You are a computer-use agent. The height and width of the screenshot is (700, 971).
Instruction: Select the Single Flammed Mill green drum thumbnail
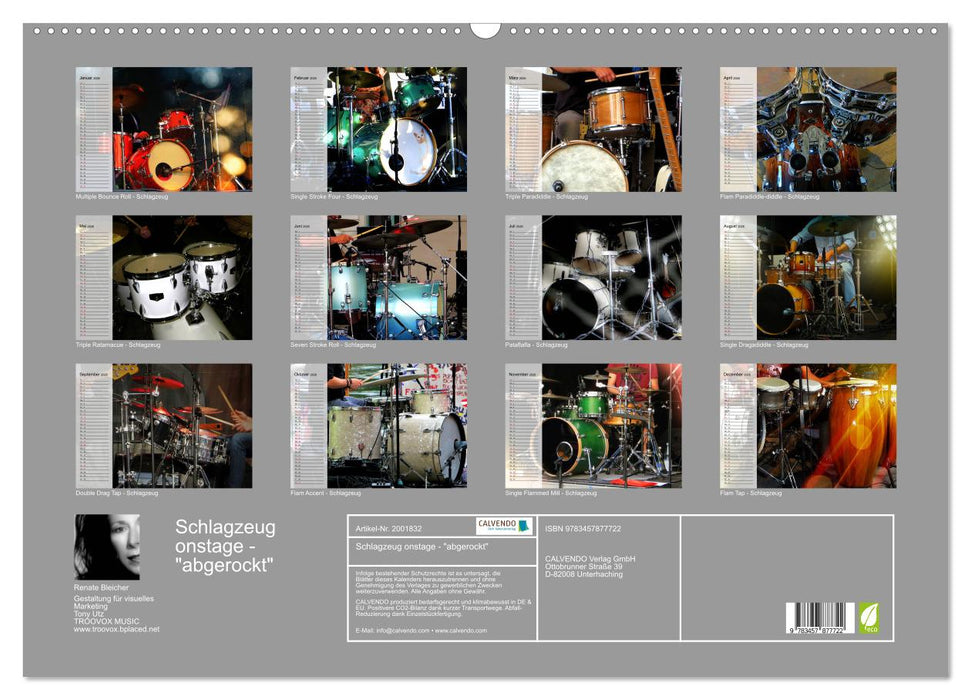[593, 426]
